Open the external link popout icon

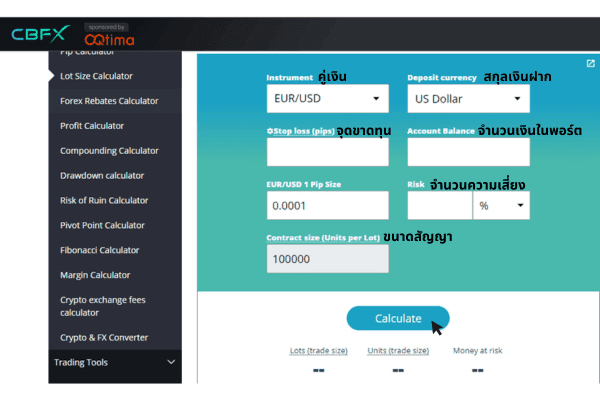click(x=590, y=64)
